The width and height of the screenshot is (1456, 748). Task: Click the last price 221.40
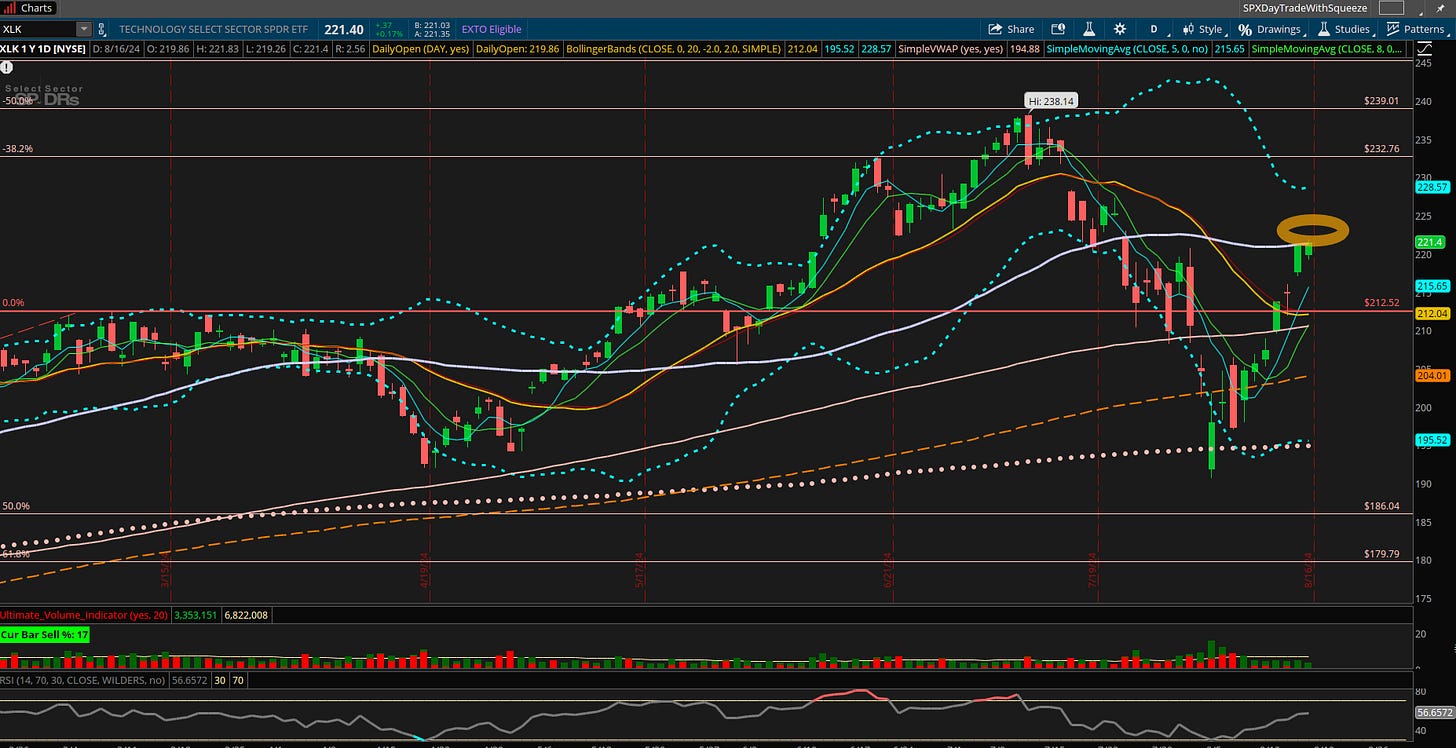(342, 29)
